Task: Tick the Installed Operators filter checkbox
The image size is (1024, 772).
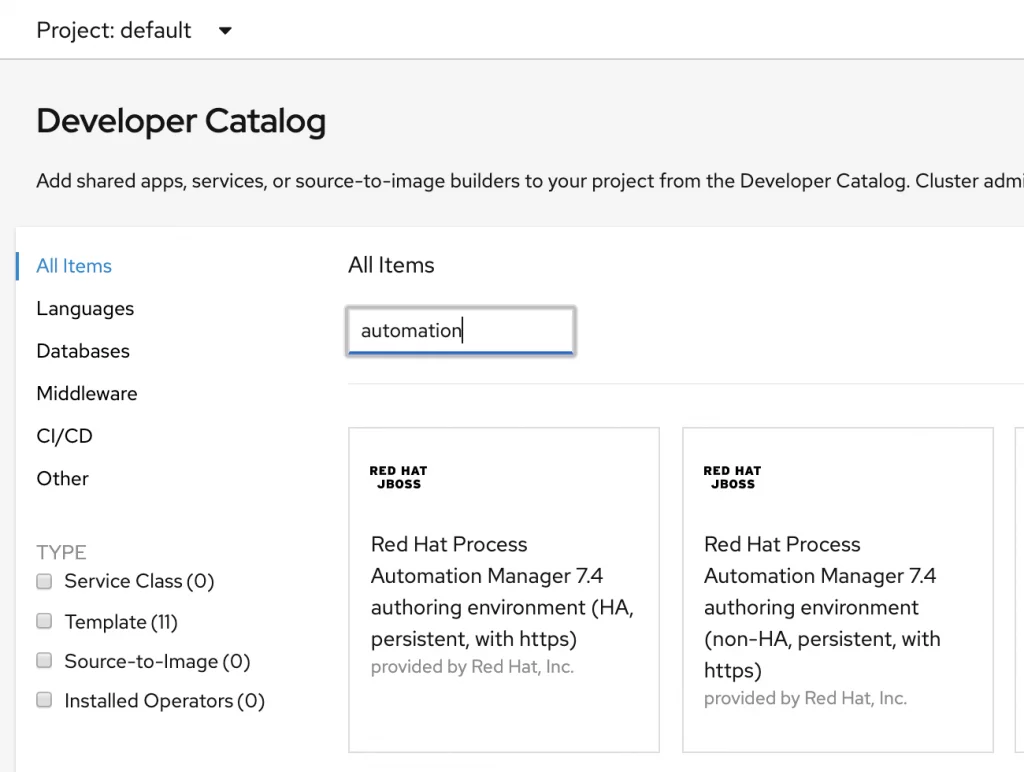Action: point(44,700)
